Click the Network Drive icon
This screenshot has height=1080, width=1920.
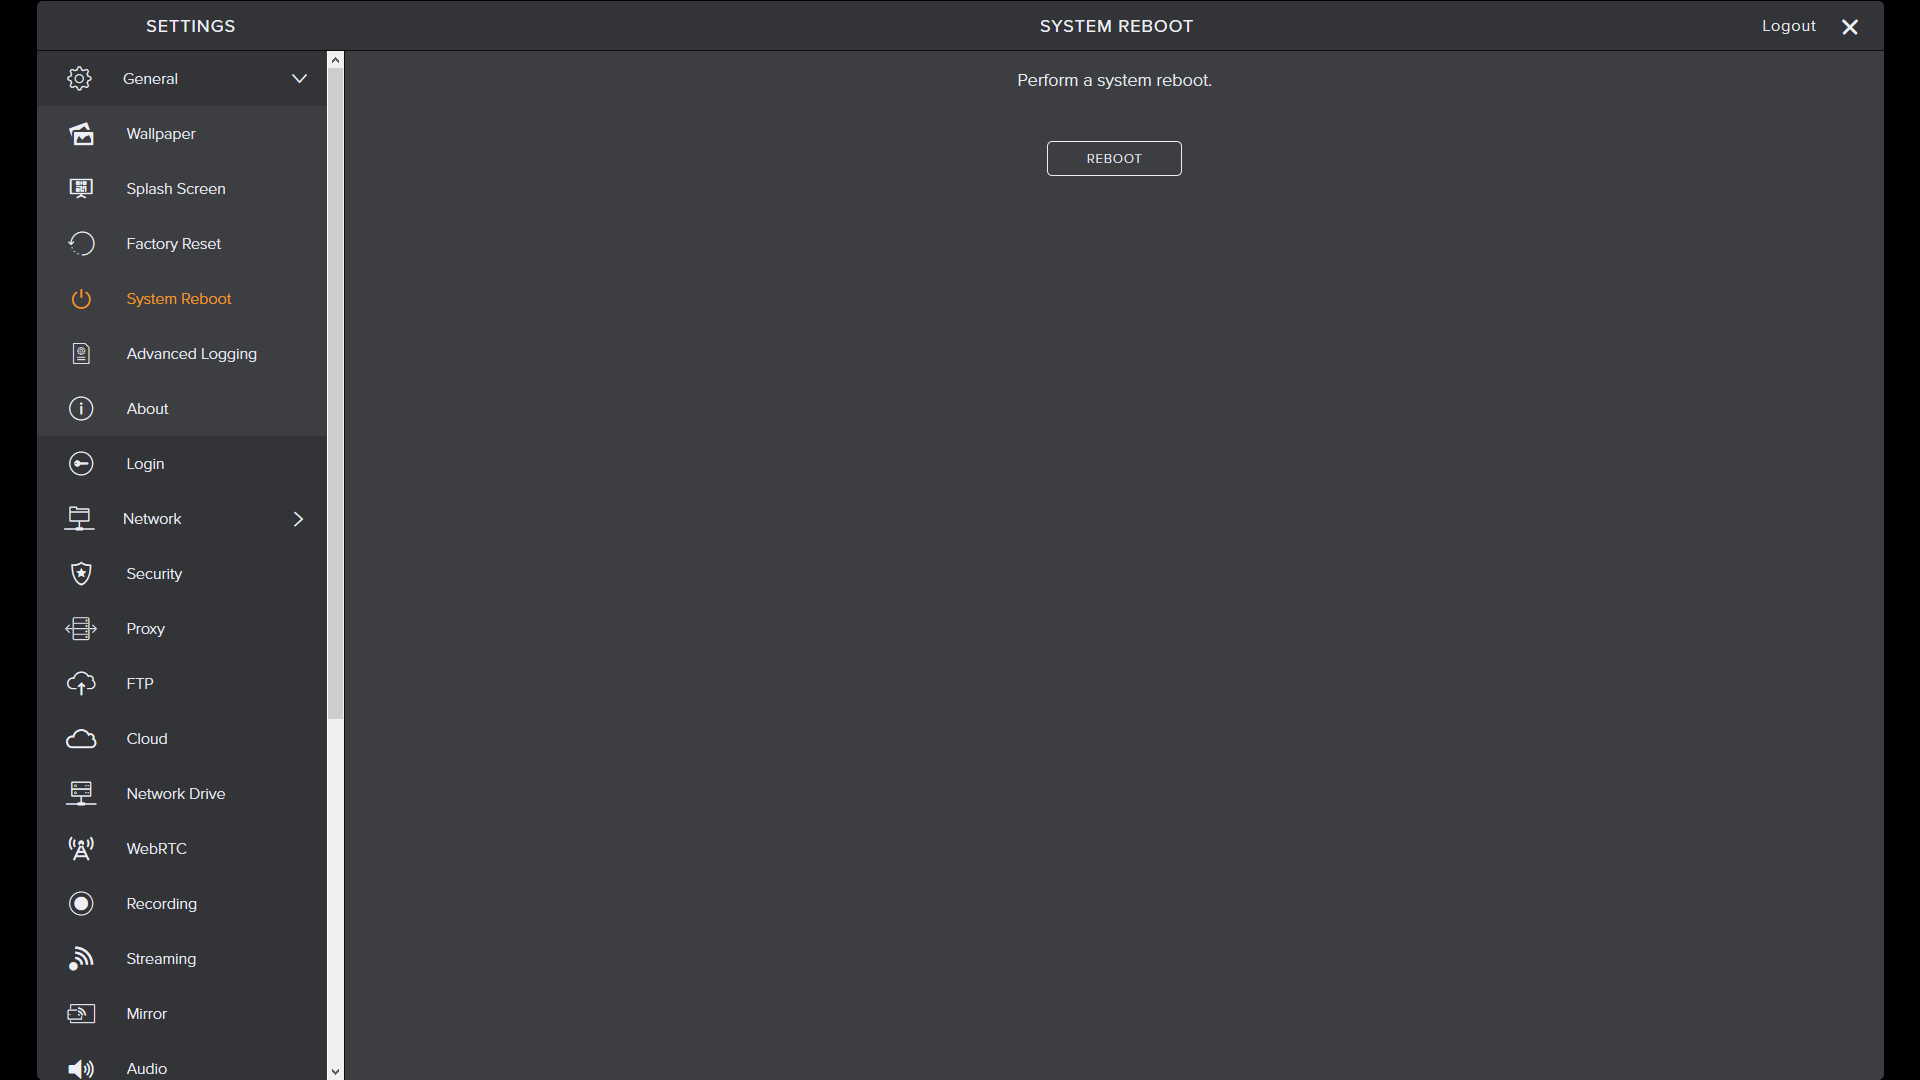[81, 793]
